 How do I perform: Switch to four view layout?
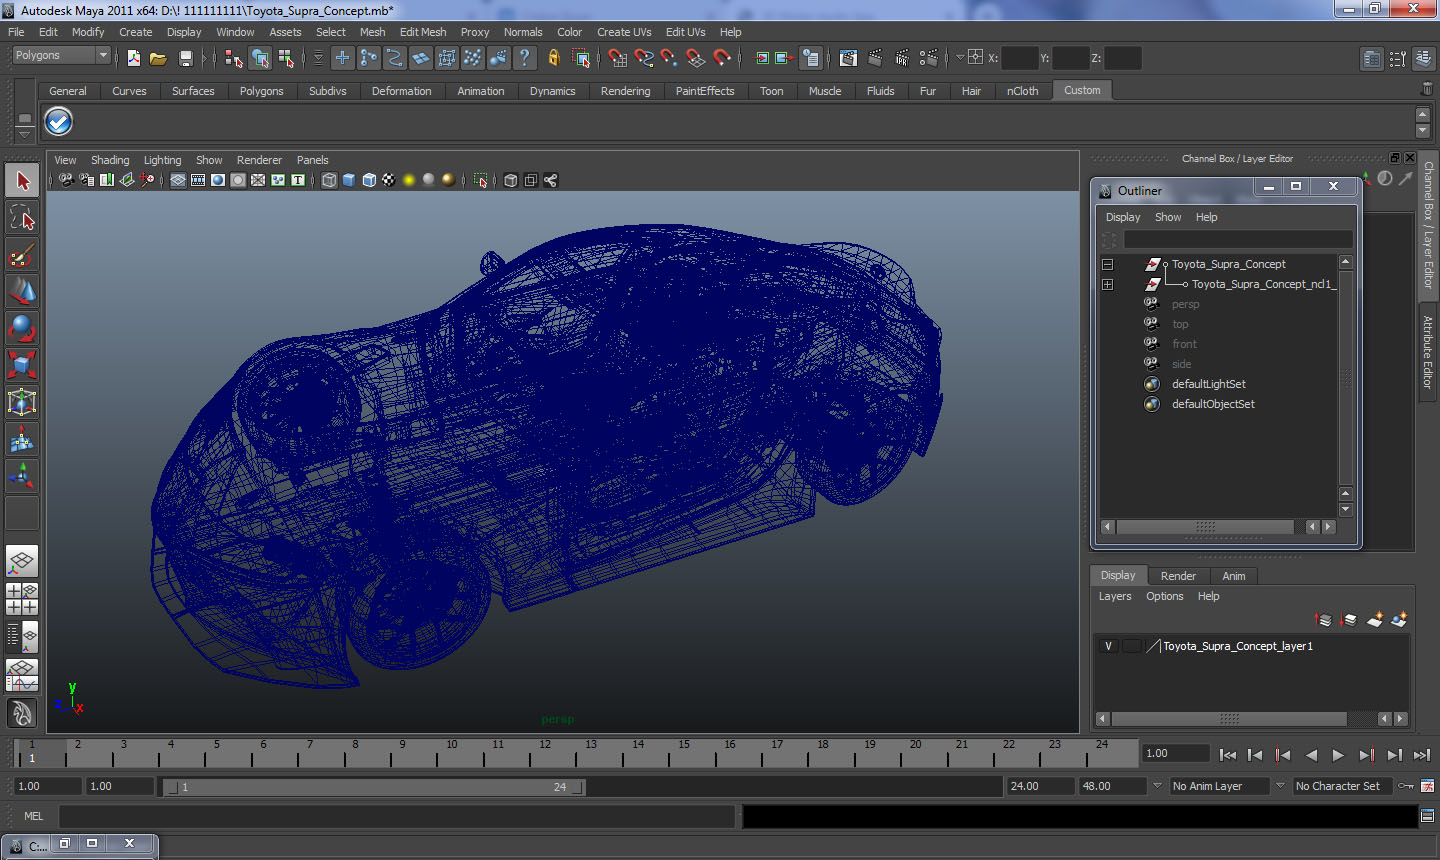tap(22, 599)
